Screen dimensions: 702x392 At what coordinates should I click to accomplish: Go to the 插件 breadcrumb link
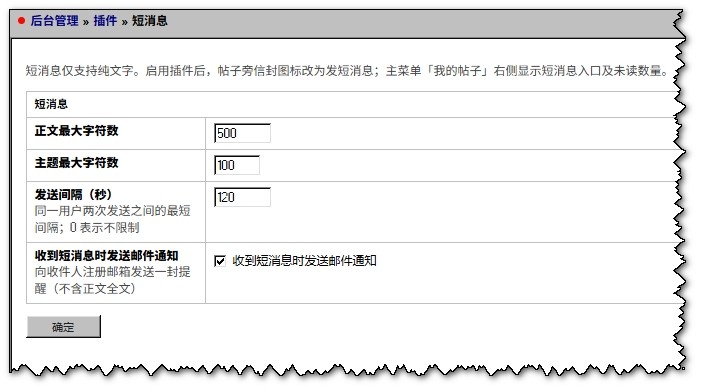(x=105, y=21)
